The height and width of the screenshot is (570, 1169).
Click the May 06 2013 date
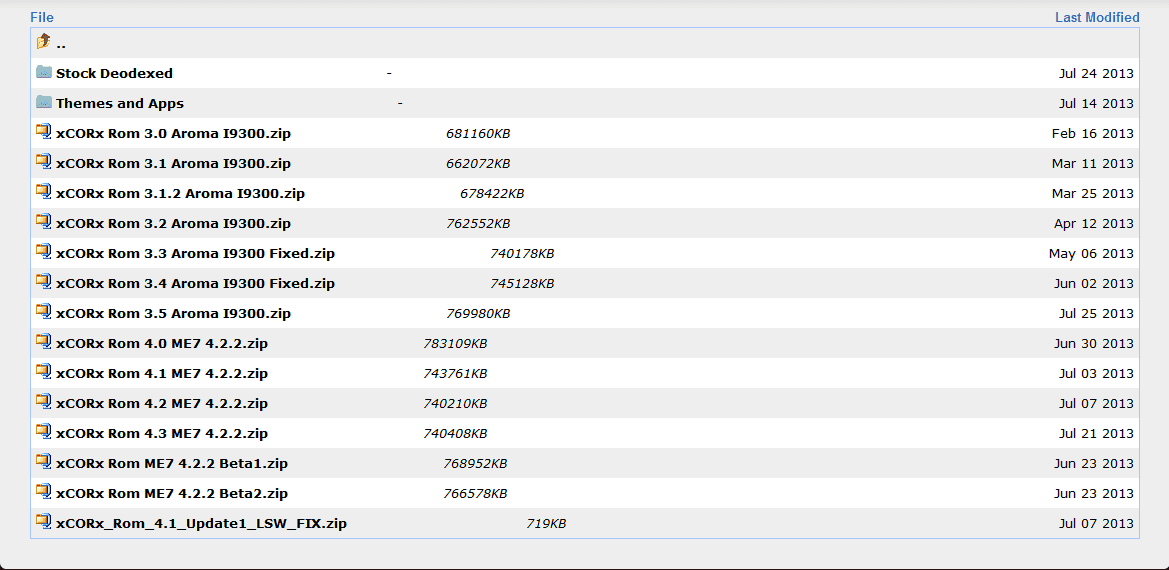pos(1091,253)
